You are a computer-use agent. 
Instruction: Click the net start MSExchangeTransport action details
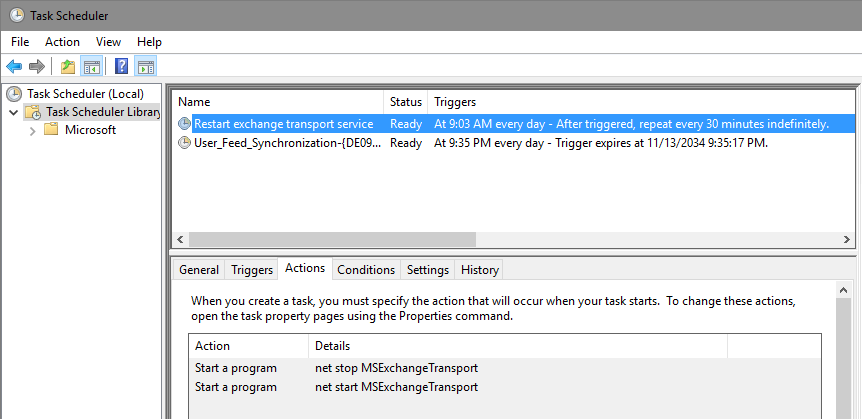click(396, 387)
